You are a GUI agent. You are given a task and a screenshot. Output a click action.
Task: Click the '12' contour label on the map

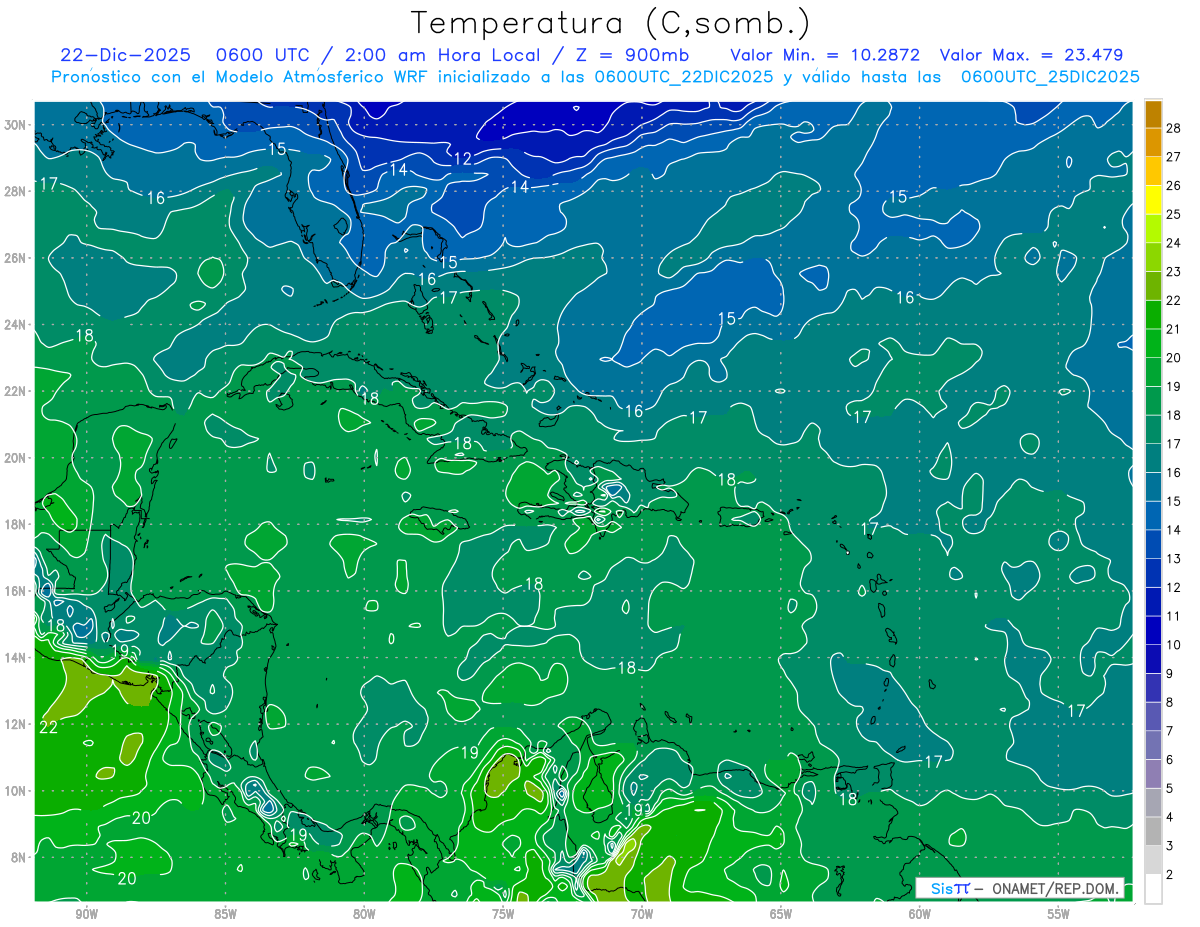click(x=463, y=158)
